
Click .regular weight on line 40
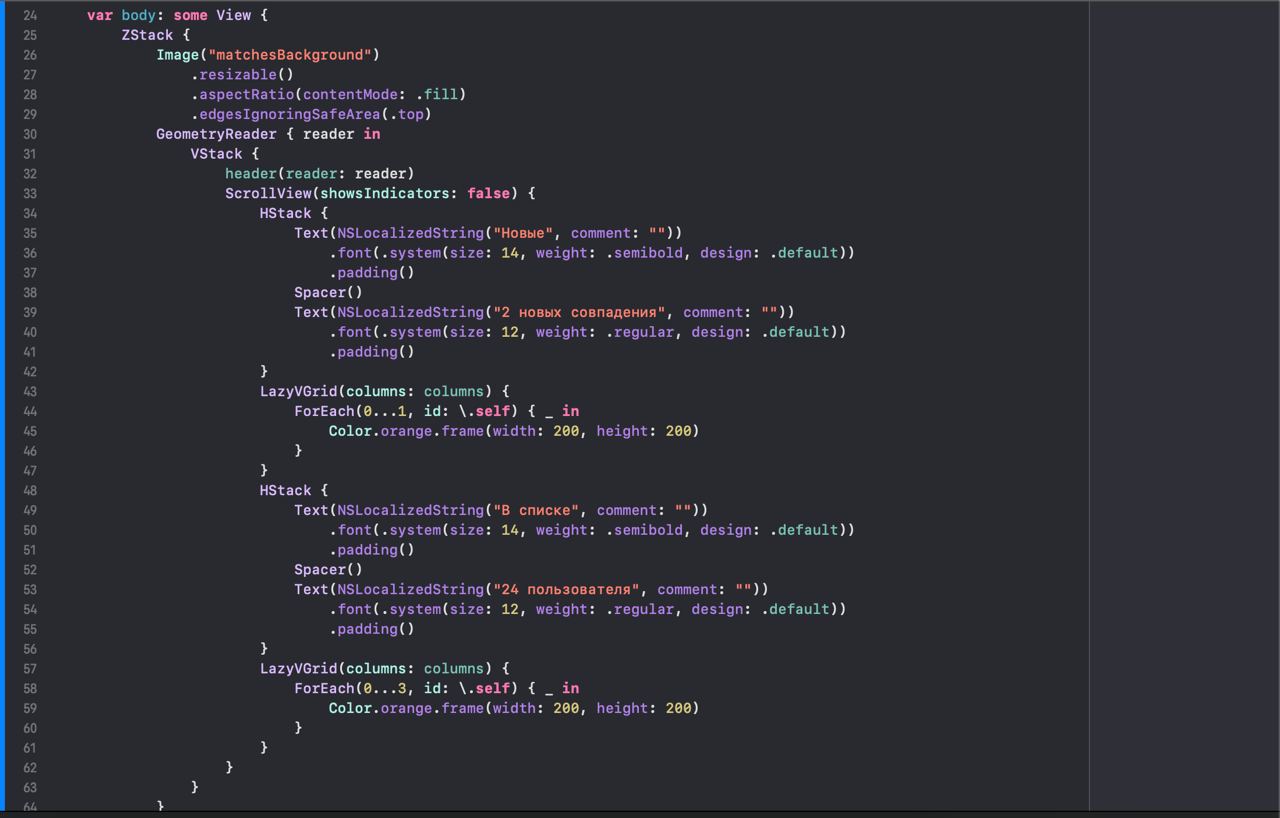(x=639, y=332)
